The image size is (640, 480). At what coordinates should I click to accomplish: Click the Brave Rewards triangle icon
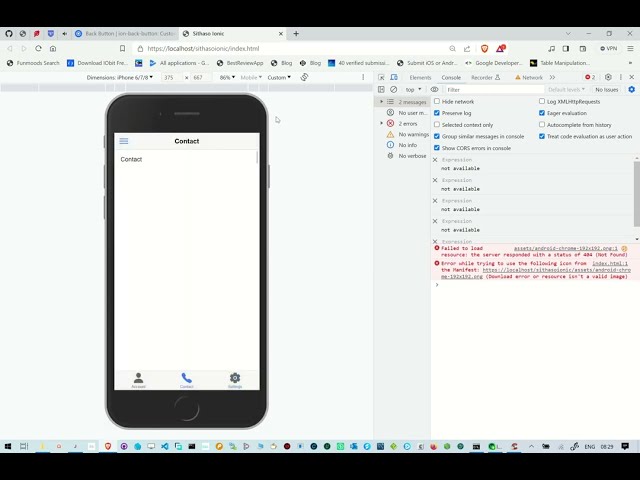tap(500, 49)
